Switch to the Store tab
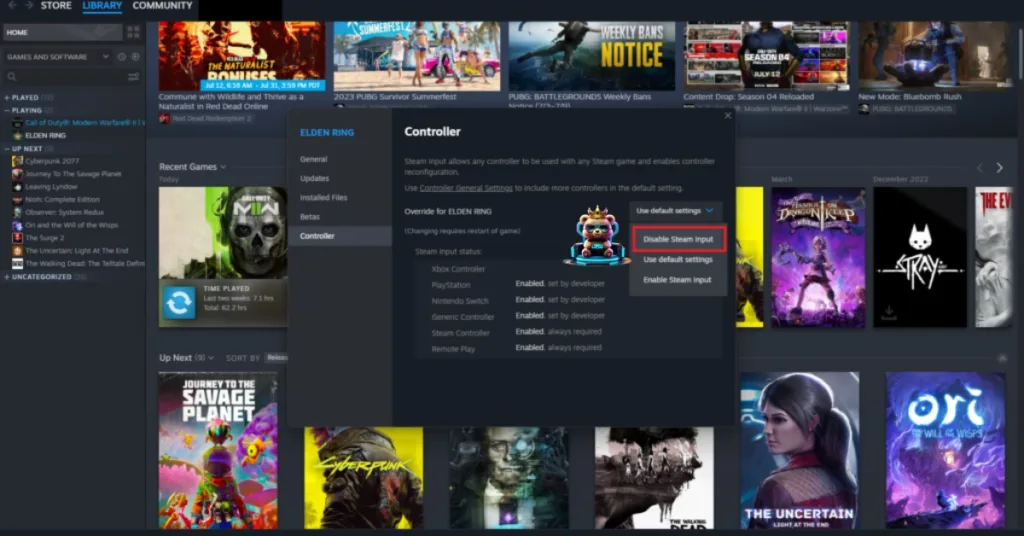1024x536 pixels. pyautogui.click(x=56, y=6)
